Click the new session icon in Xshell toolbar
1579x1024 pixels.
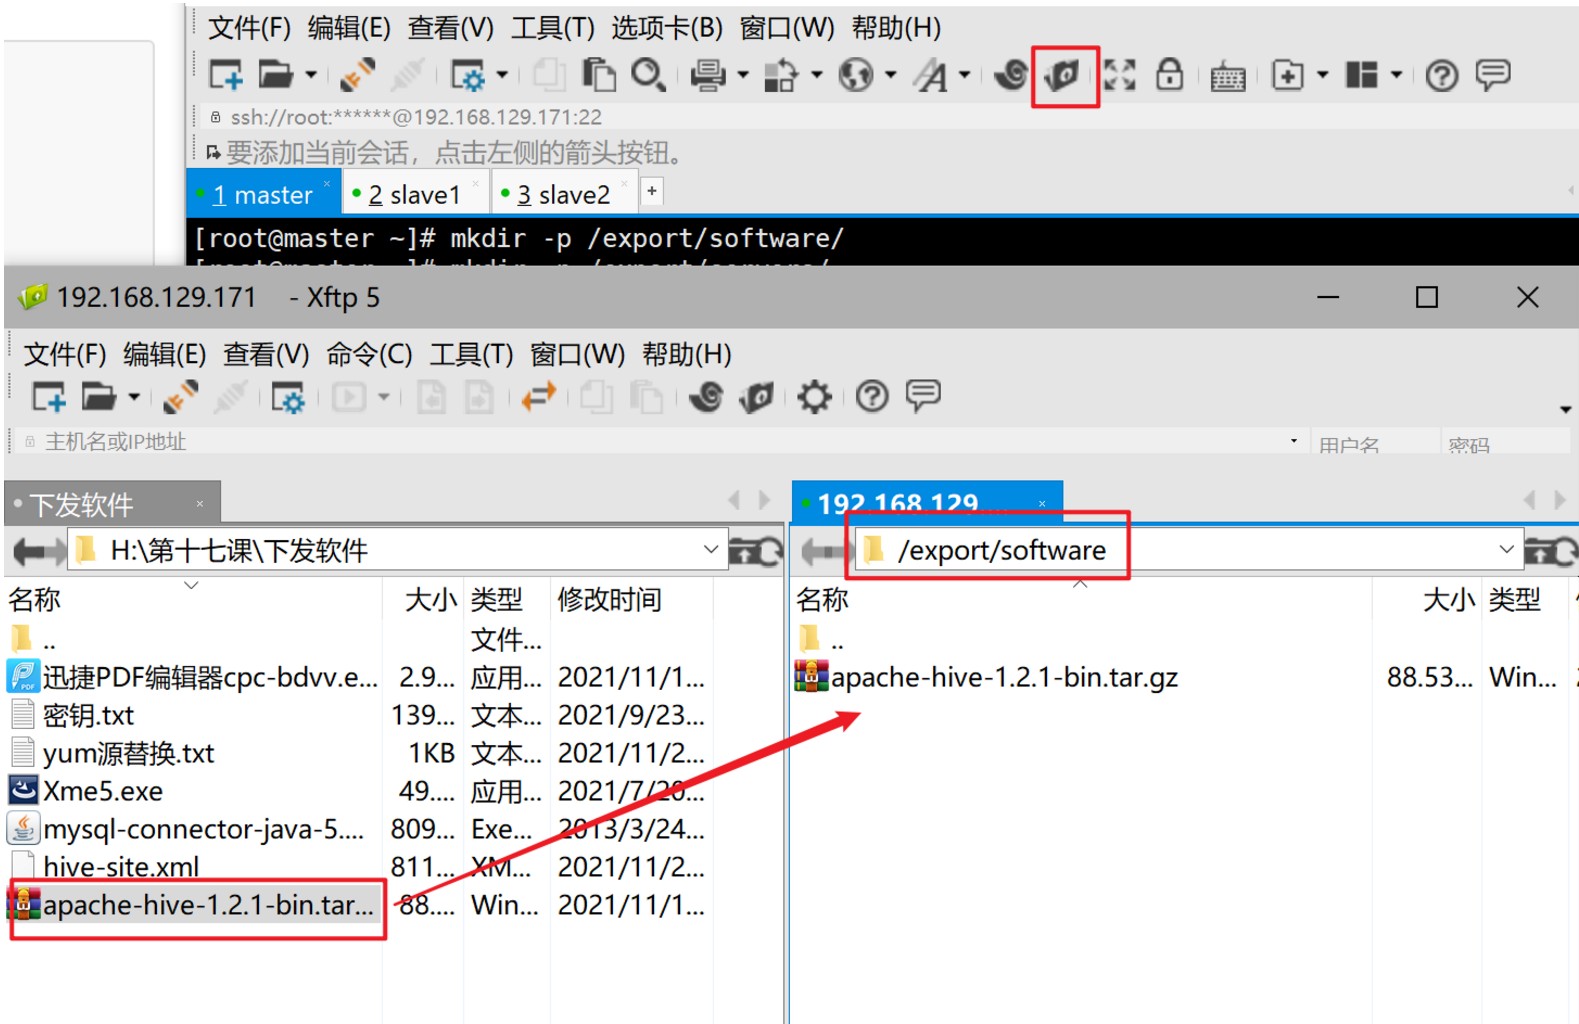tap(225, 75)
